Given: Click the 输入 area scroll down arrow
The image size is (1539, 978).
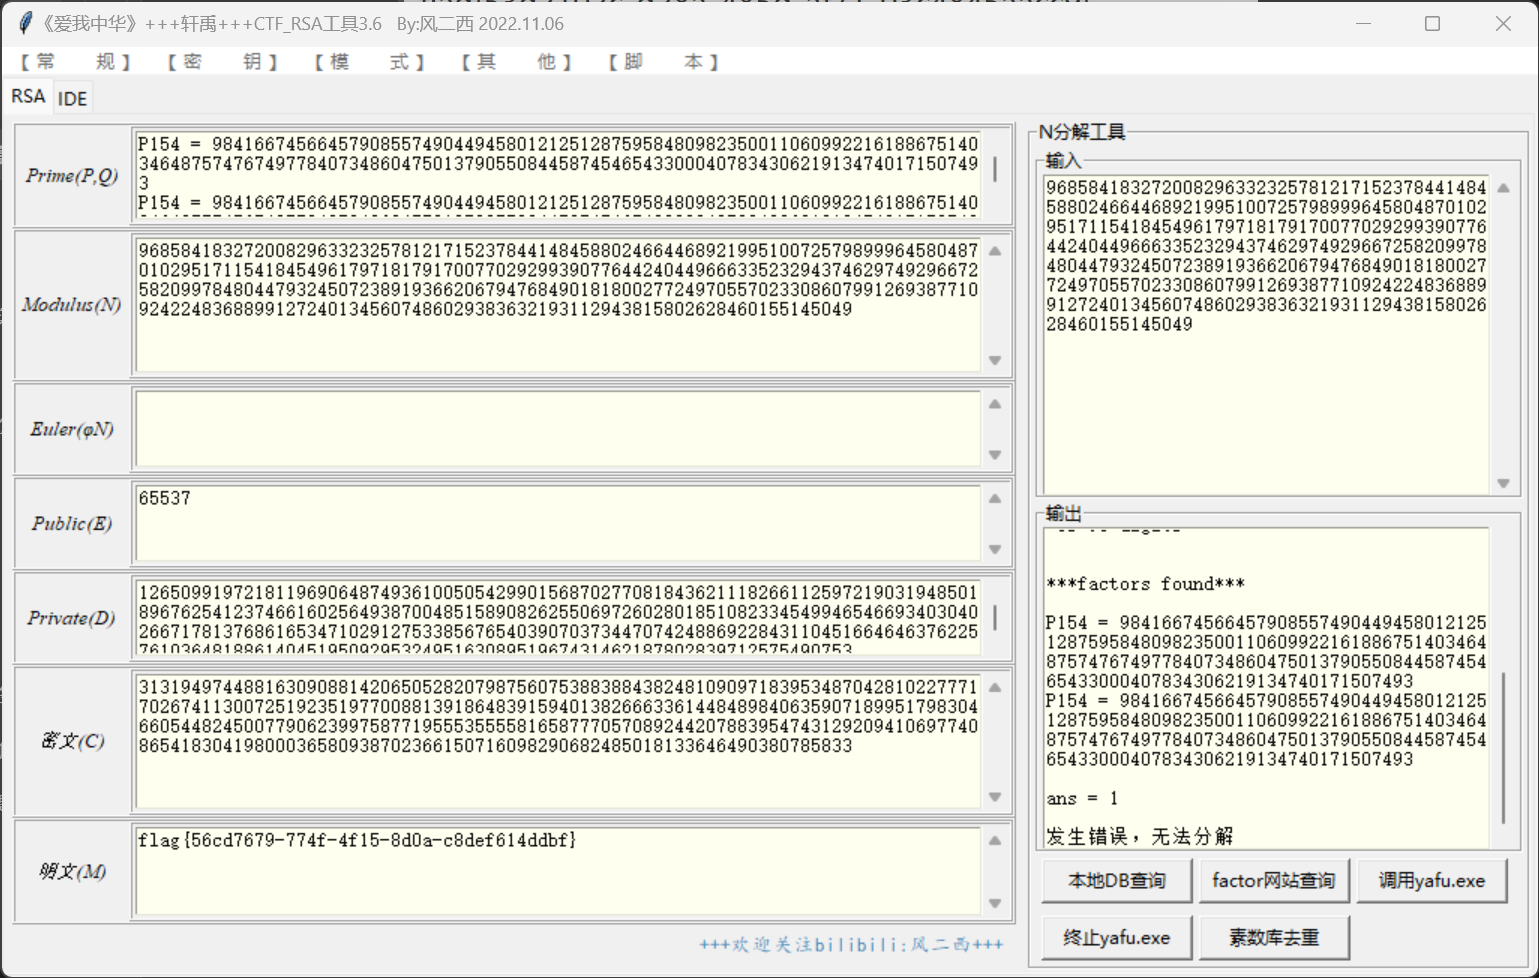Looking at the screenshot, I should pyautogui.click(x=1503, y=483).
